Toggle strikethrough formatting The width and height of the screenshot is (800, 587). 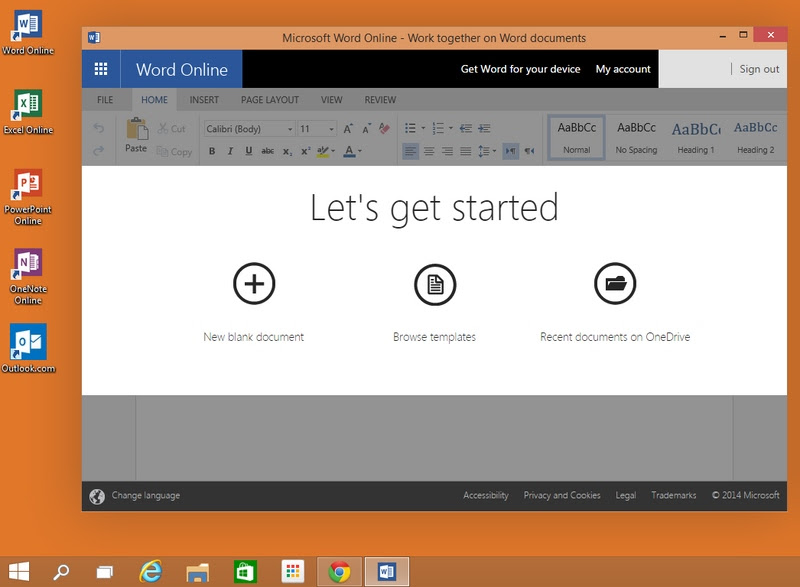point(267,151)
